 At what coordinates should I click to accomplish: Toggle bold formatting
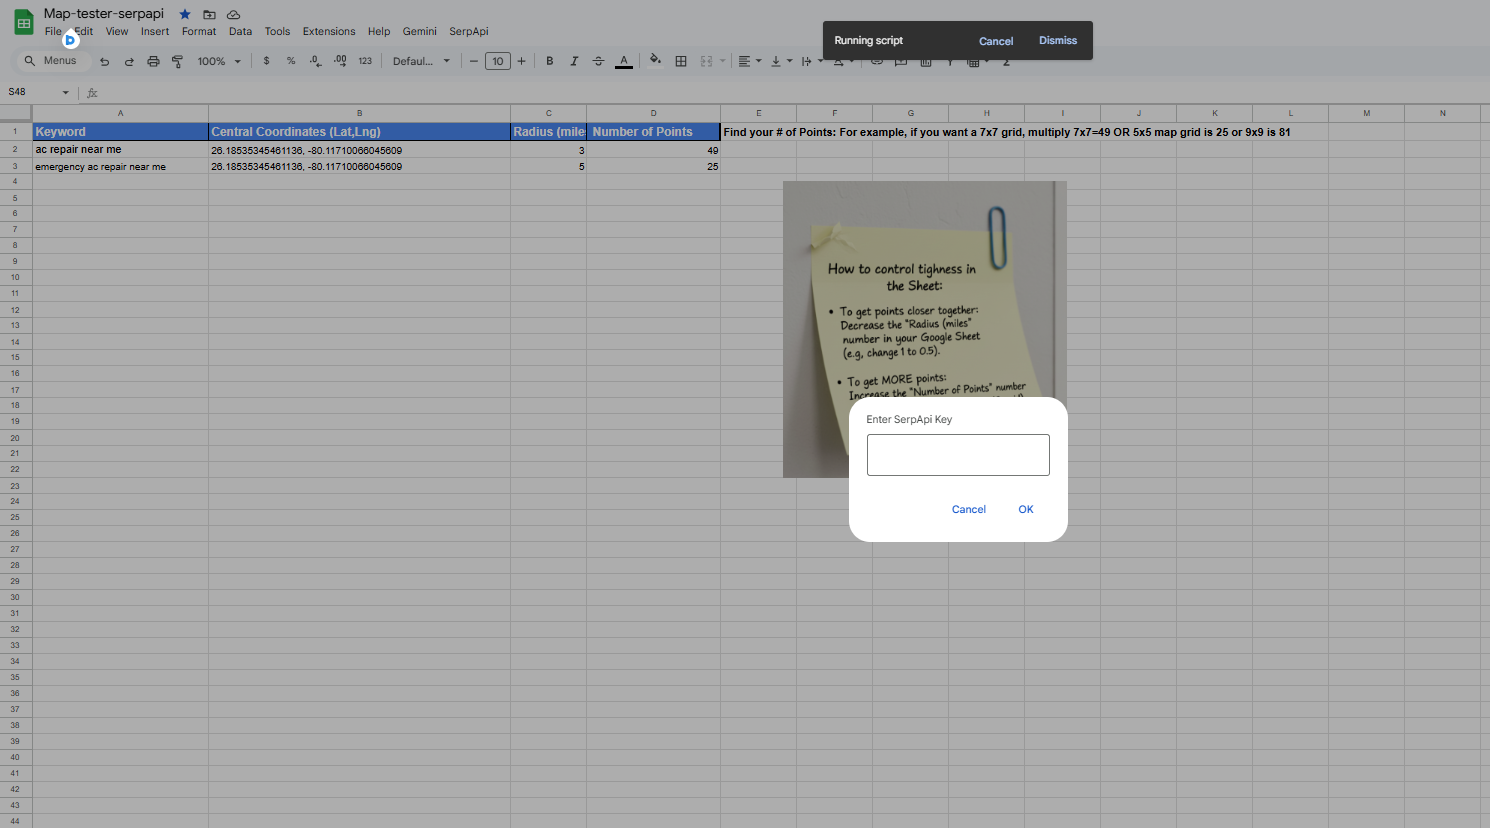(549, 61)
